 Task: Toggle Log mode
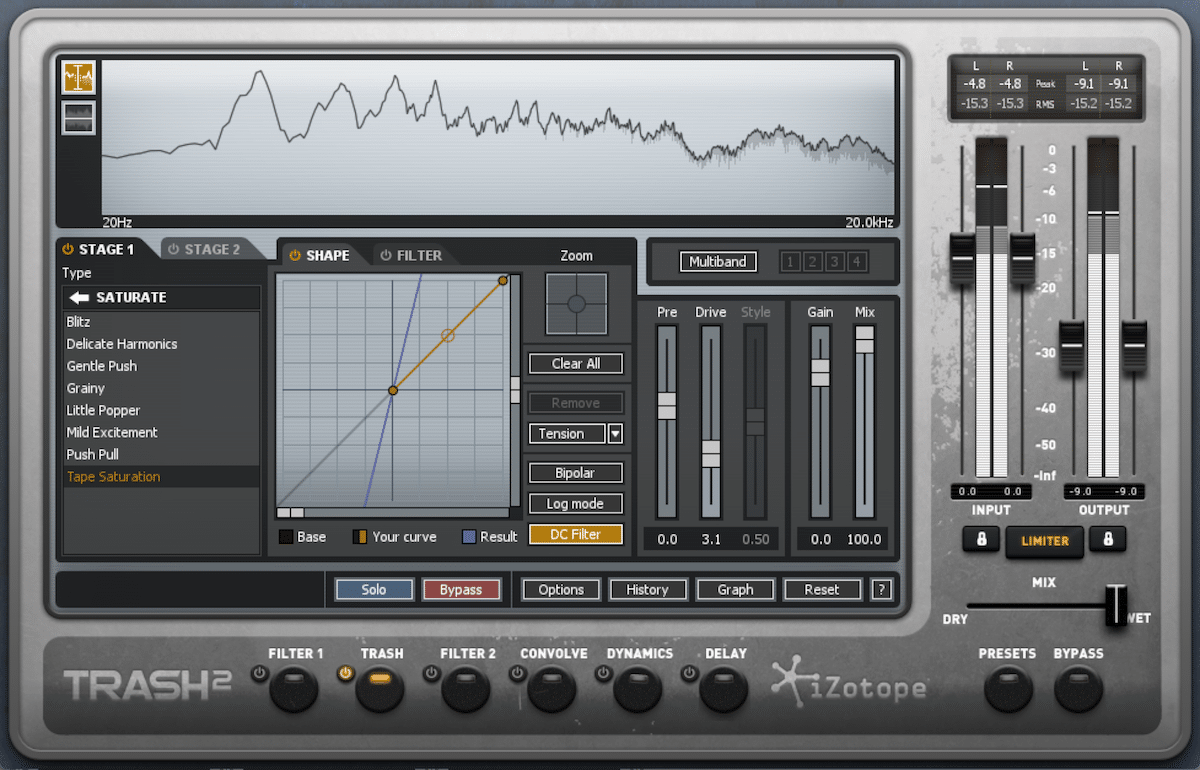click(x=575, y=503)
